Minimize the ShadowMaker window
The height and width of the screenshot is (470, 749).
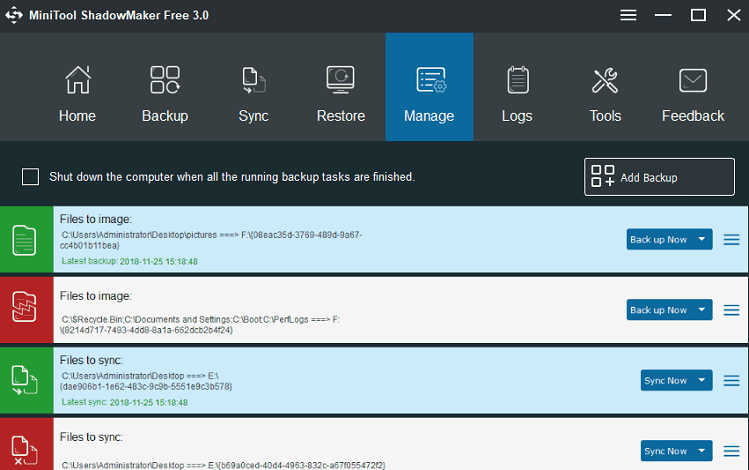tap(663, 15)
